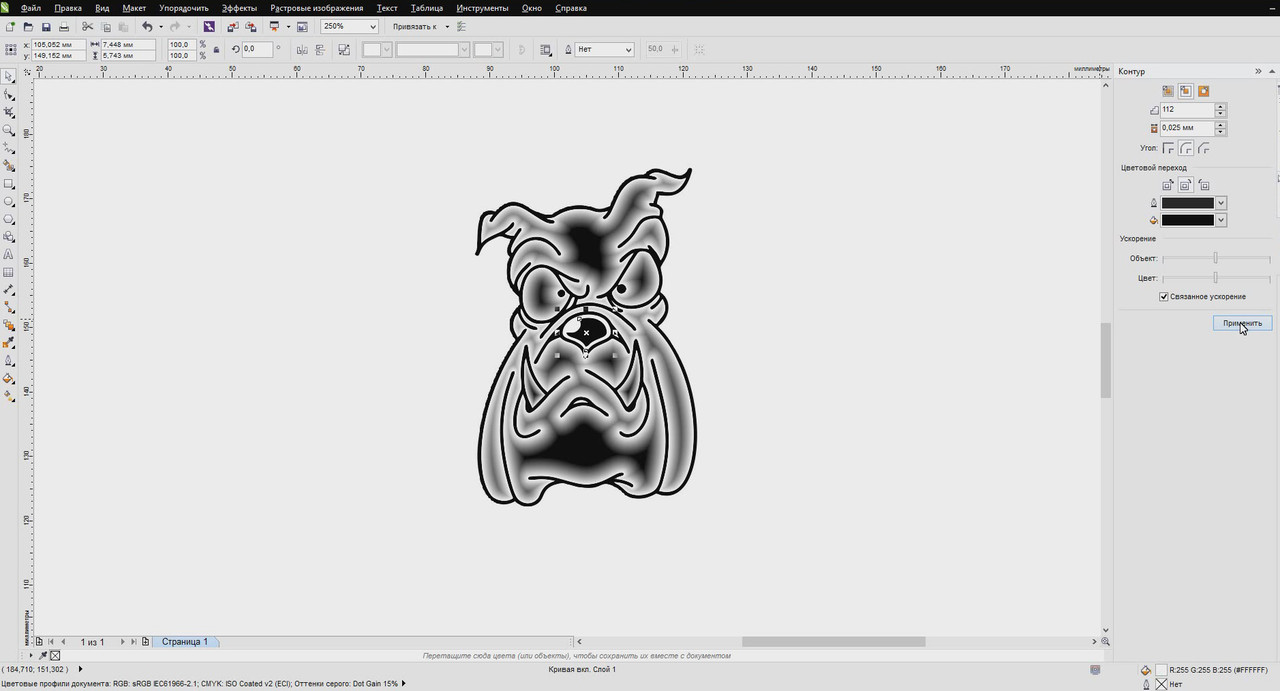The height and width of the screenshot is (691, 1280).
Task: Open the 250% zoom level dropdown
Action: click(x=373, y=27)
